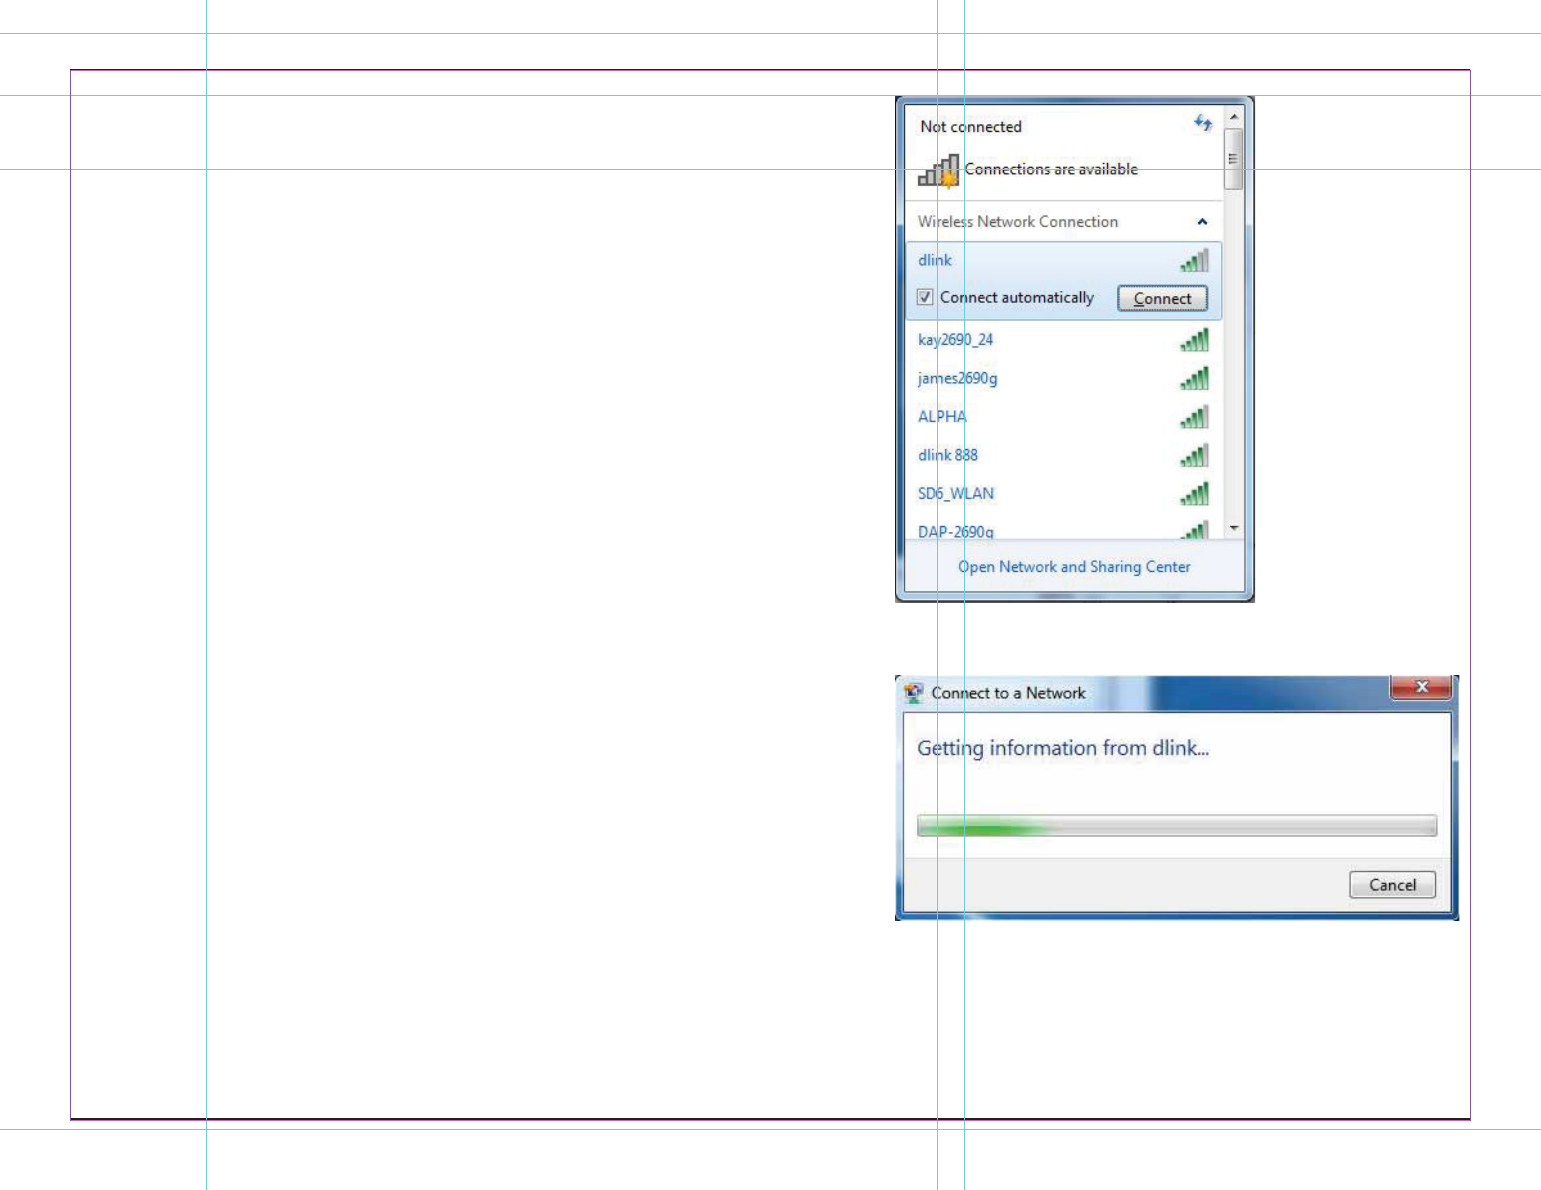Click the scroll up arrow in network list
The width and height of the screenshot is (1541, 1190).
[1234, 117]
